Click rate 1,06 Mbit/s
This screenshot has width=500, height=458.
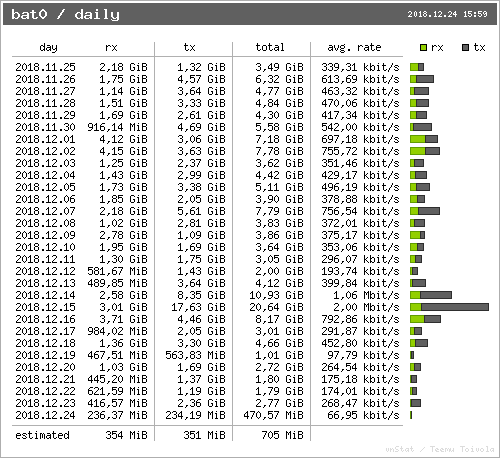366,295
